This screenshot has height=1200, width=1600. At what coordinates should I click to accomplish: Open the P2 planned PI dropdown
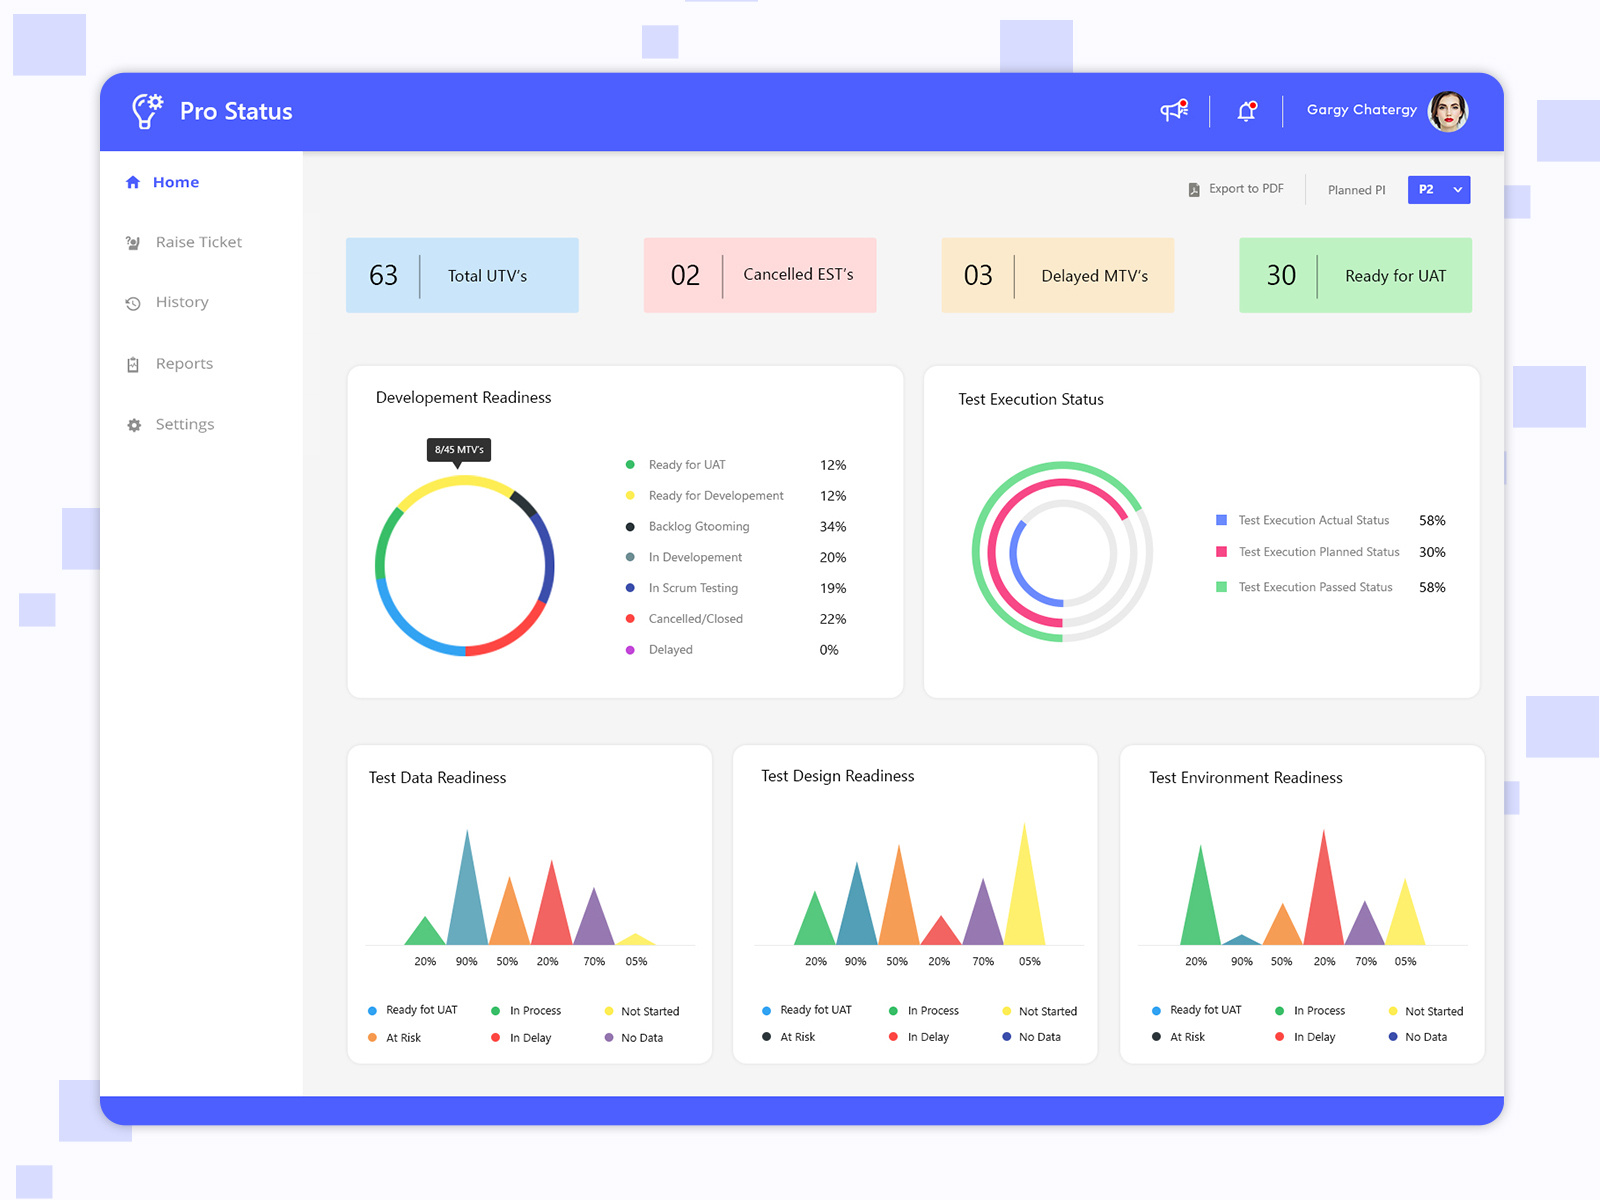tap(1438, 189)
